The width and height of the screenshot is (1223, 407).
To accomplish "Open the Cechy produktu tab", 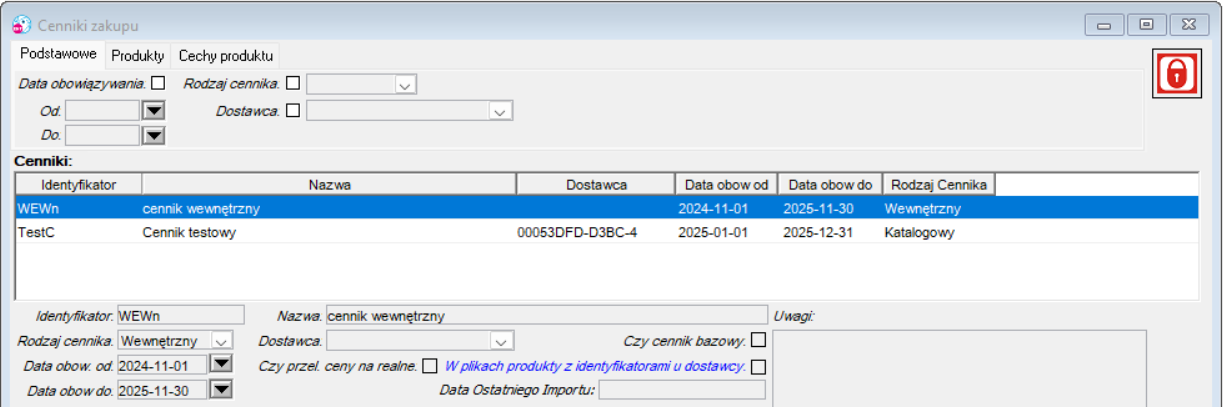I will [x=226, y=55].
